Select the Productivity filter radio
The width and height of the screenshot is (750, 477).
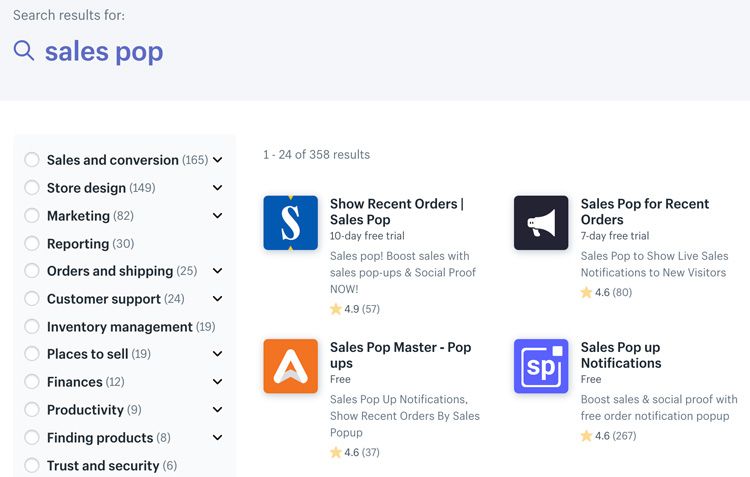point(32,410)
